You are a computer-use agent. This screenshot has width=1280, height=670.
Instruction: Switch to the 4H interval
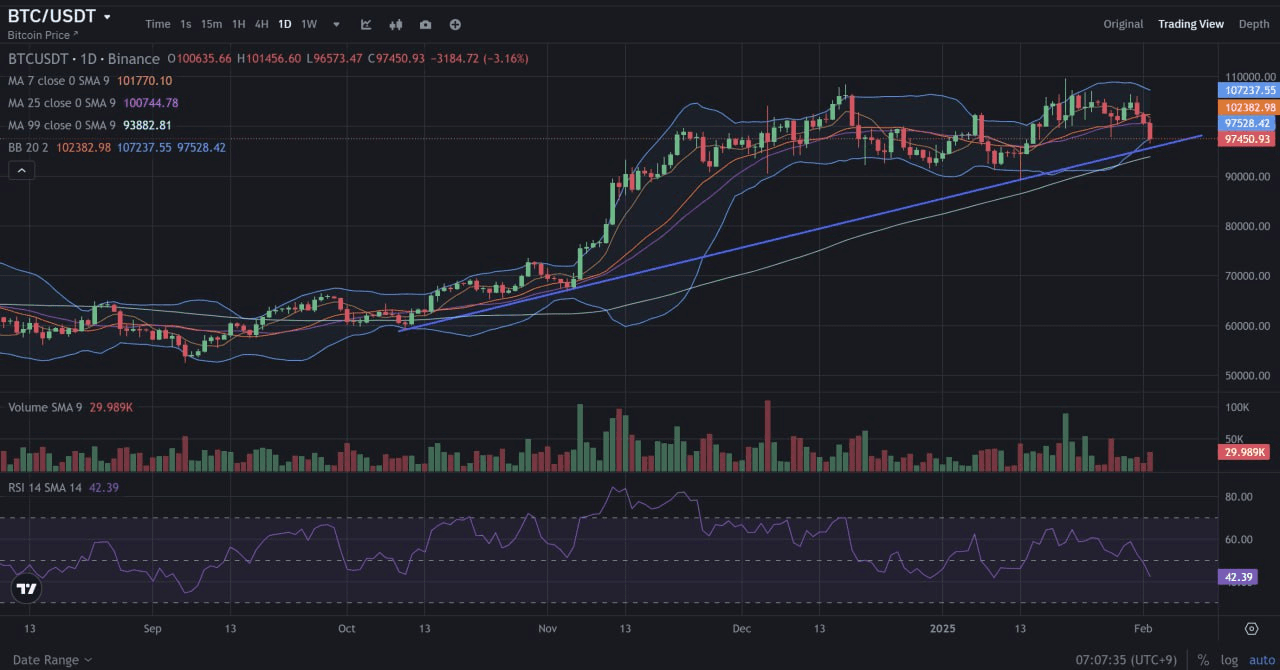coord(261,24)
